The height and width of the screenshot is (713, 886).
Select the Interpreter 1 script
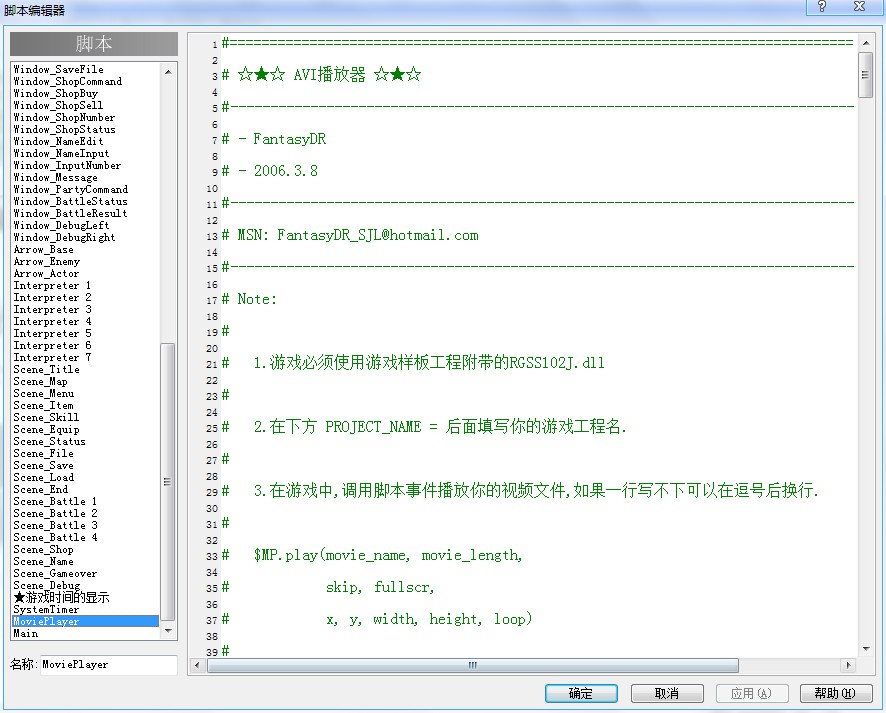[x=85, y=285]
